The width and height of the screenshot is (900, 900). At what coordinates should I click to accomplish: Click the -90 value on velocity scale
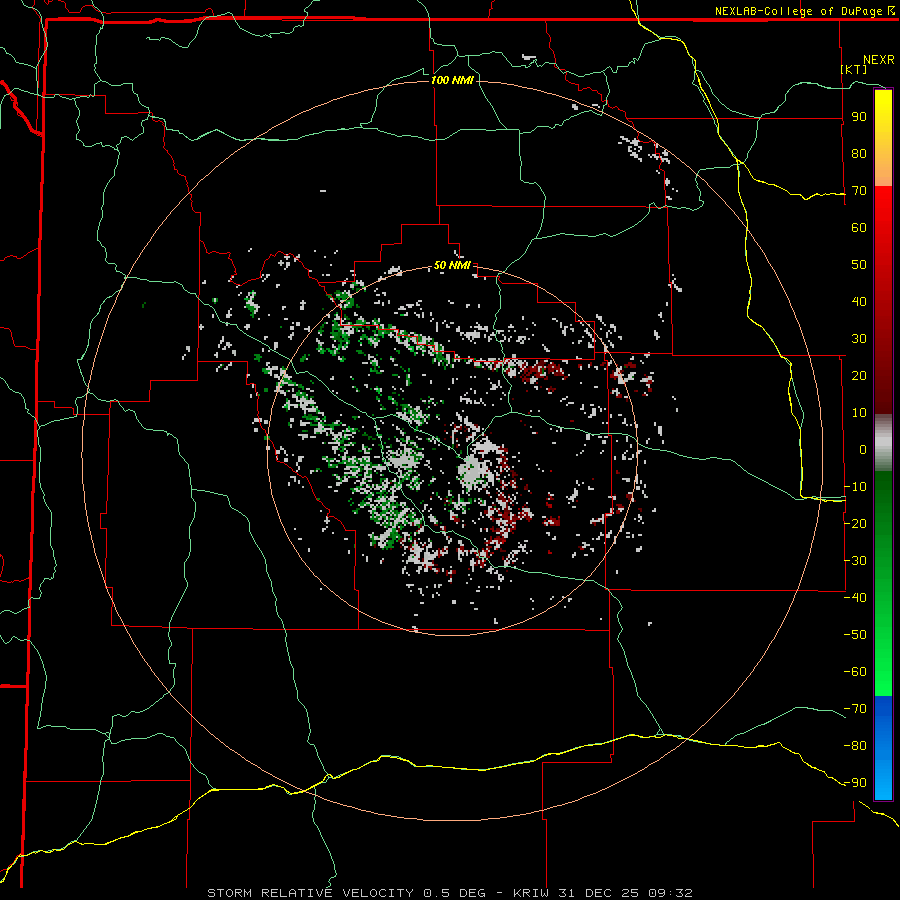coord(855,782)
